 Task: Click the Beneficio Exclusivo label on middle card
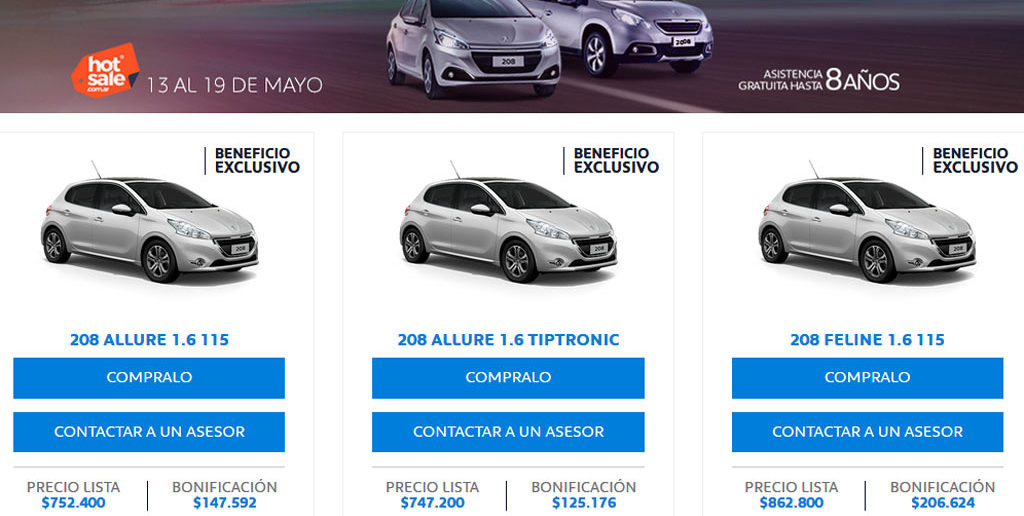[x=616, y=160]
